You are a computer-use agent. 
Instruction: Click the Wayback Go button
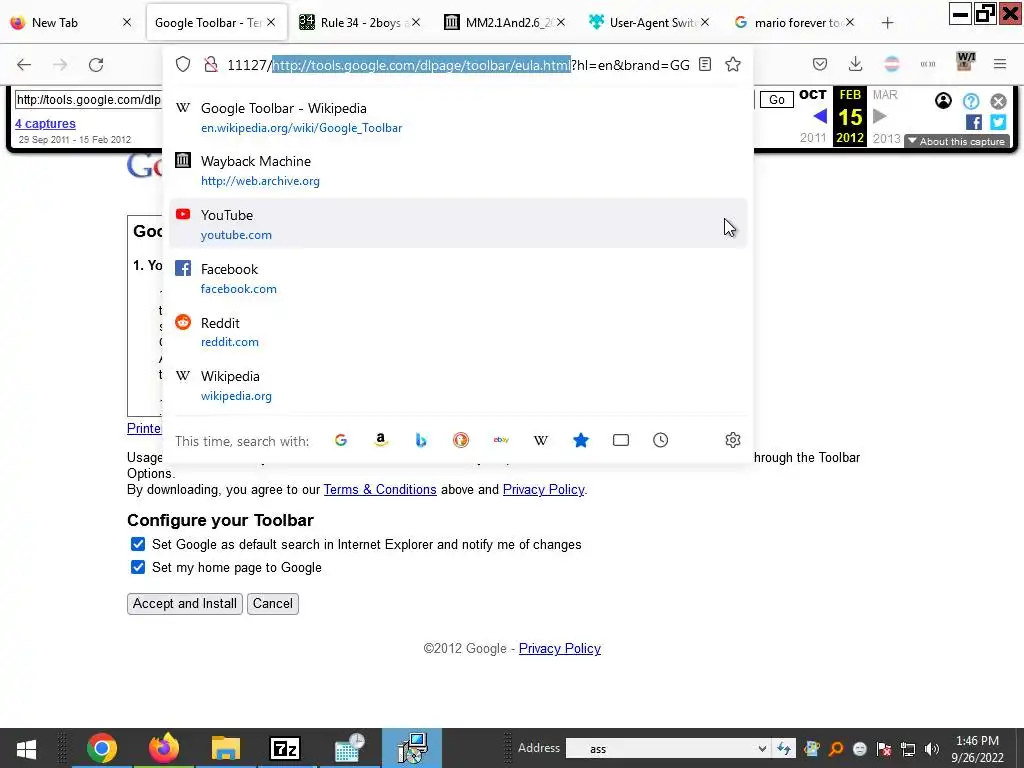776,99
